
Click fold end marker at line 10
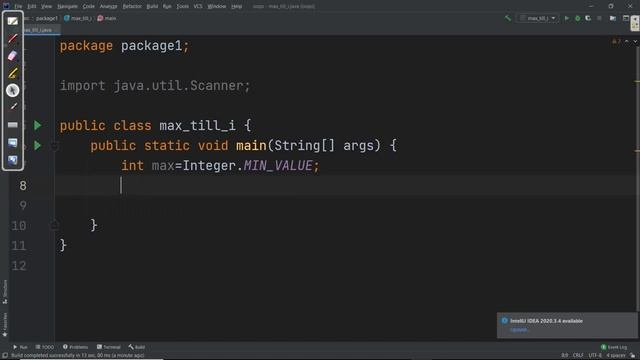point(55,224)
